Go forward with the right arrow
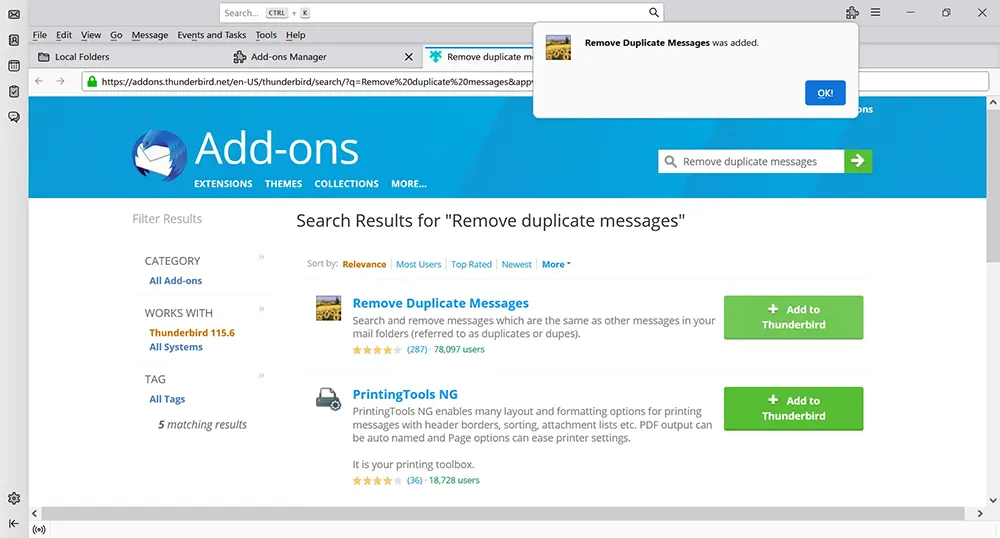The image size is (1000, 538). point(61,81)
